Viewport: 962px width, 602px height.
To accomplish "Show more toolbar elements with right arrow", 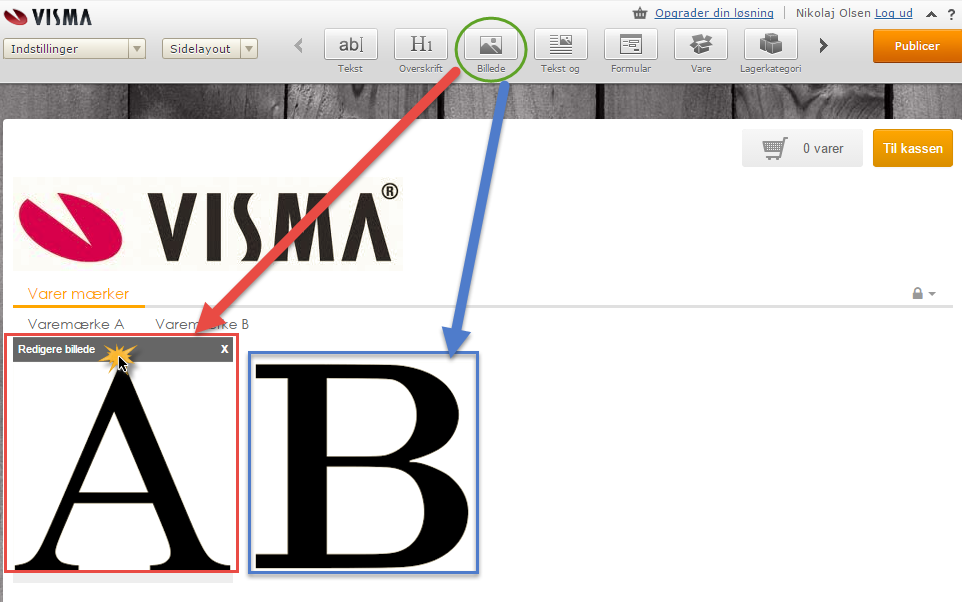I will [x=823, y=45].
